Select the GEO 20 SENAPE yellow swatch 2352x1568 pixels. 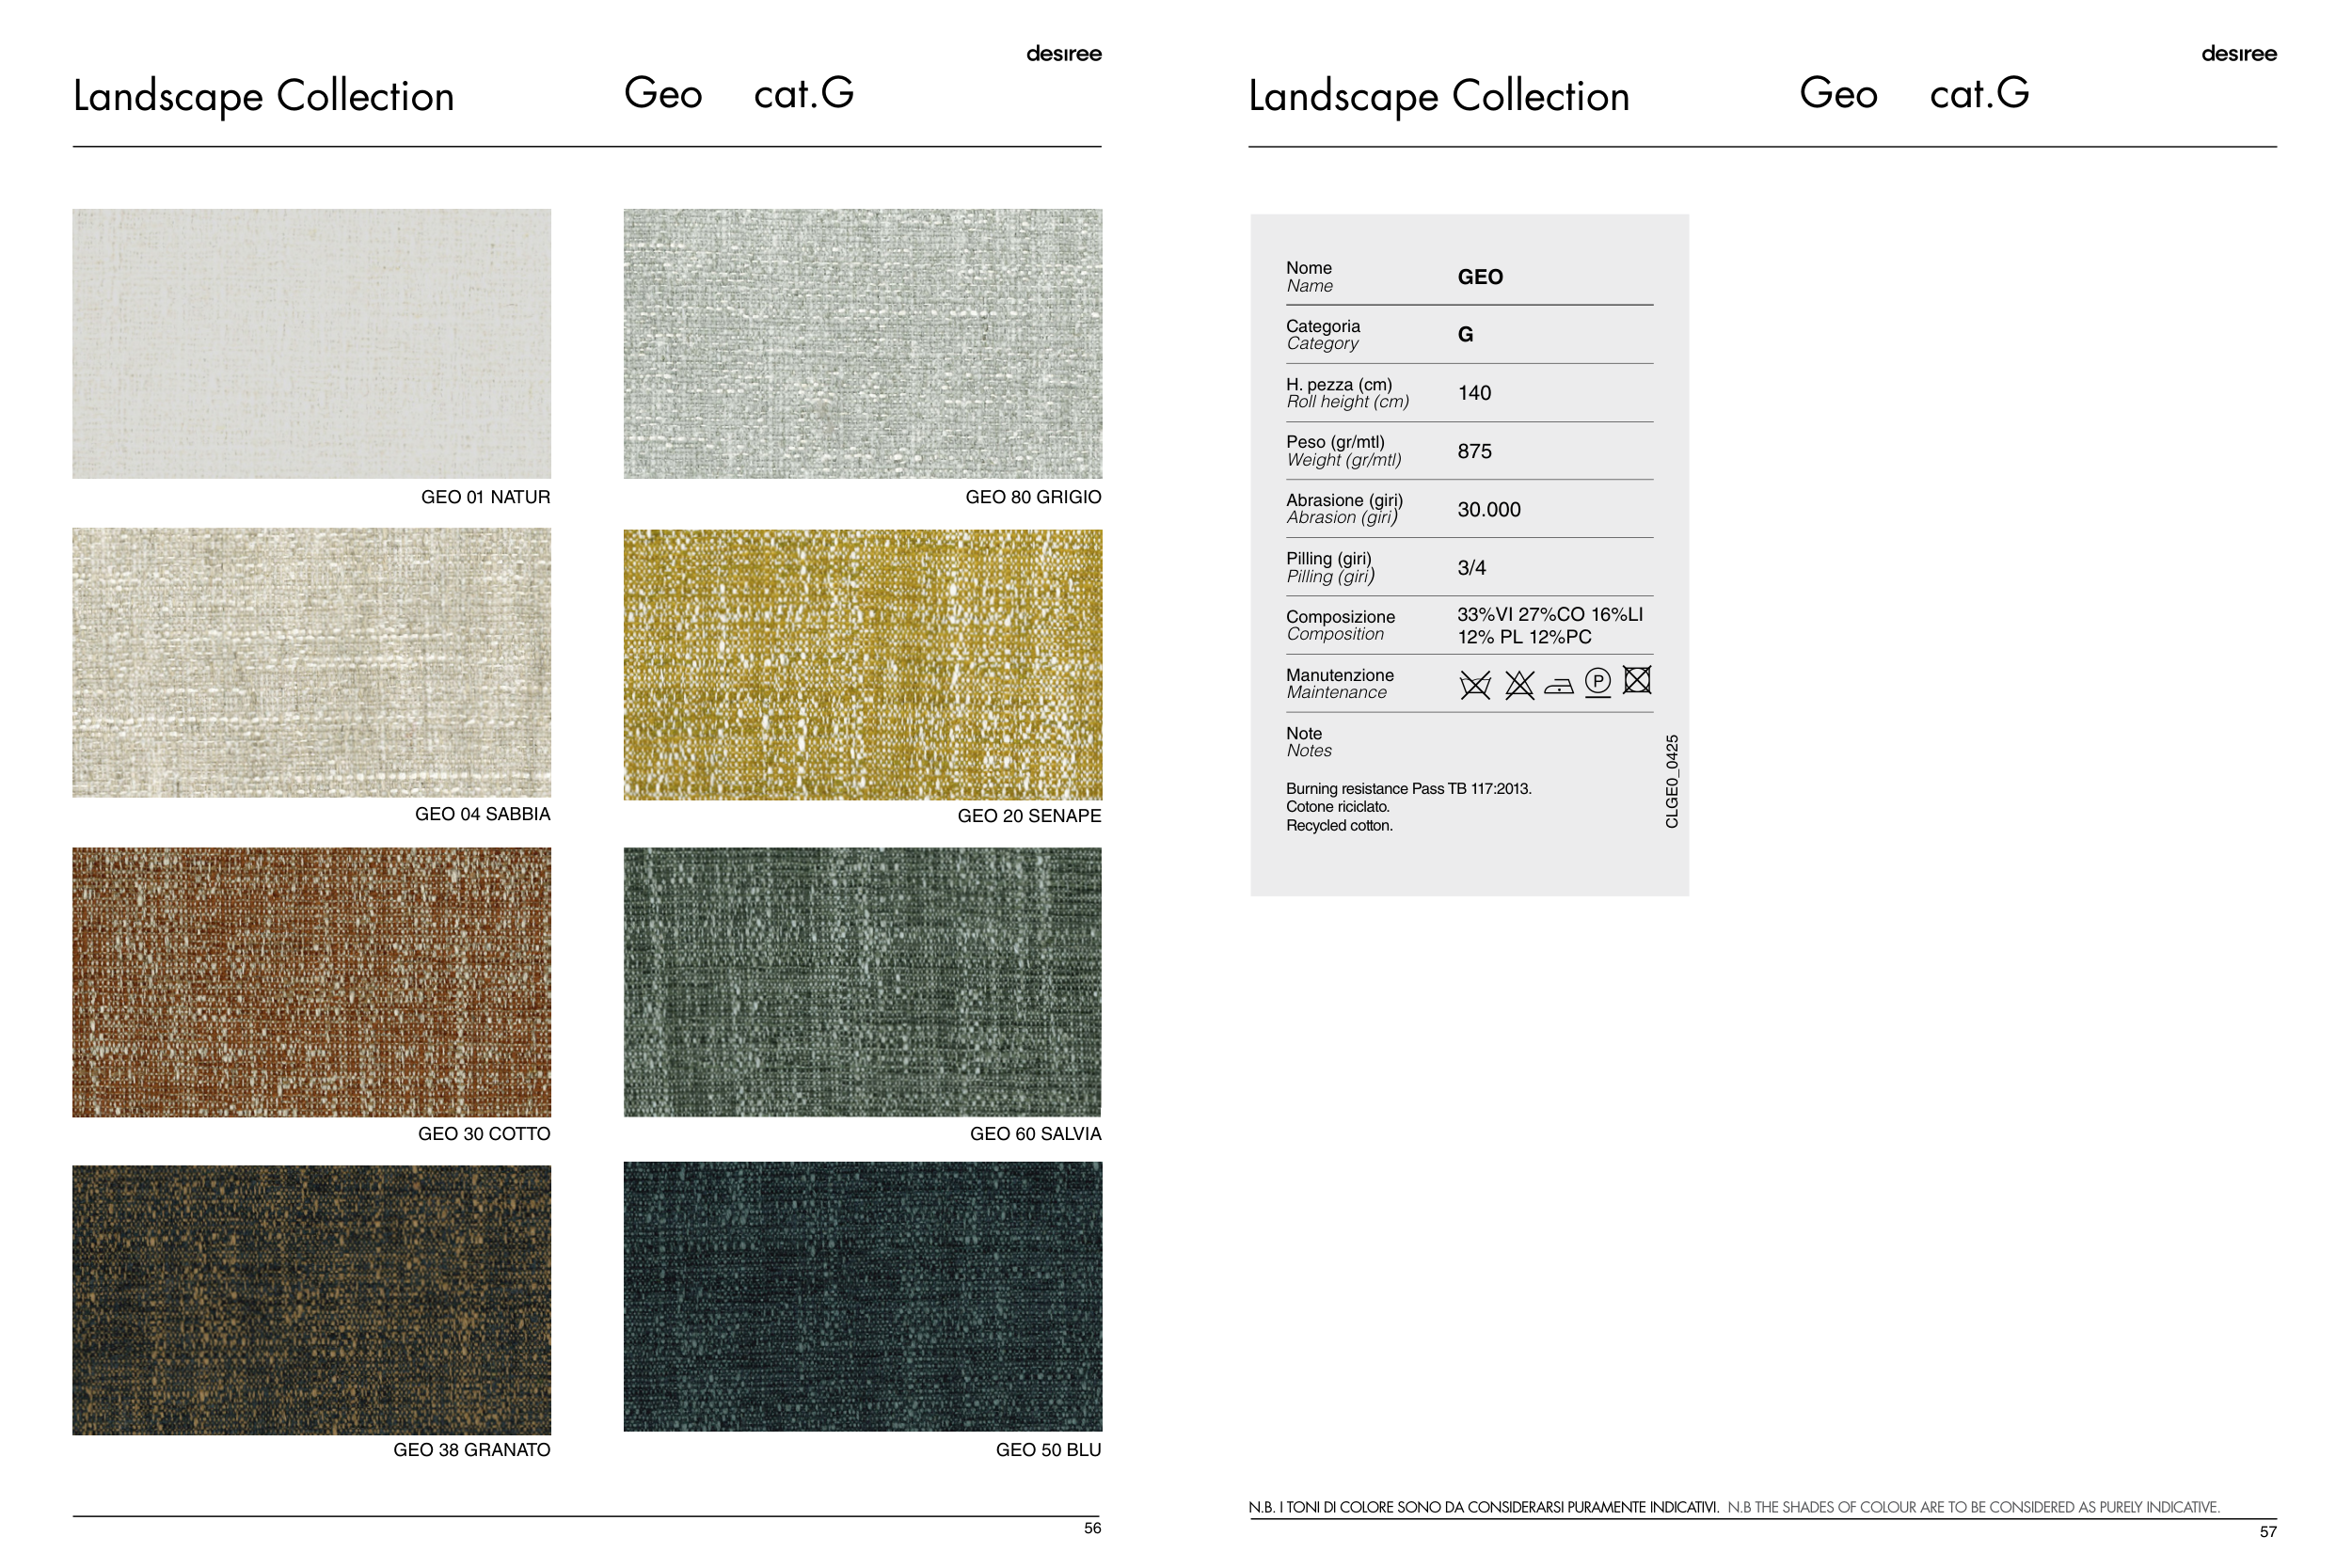pyautogui.click(x=862, y=664)
